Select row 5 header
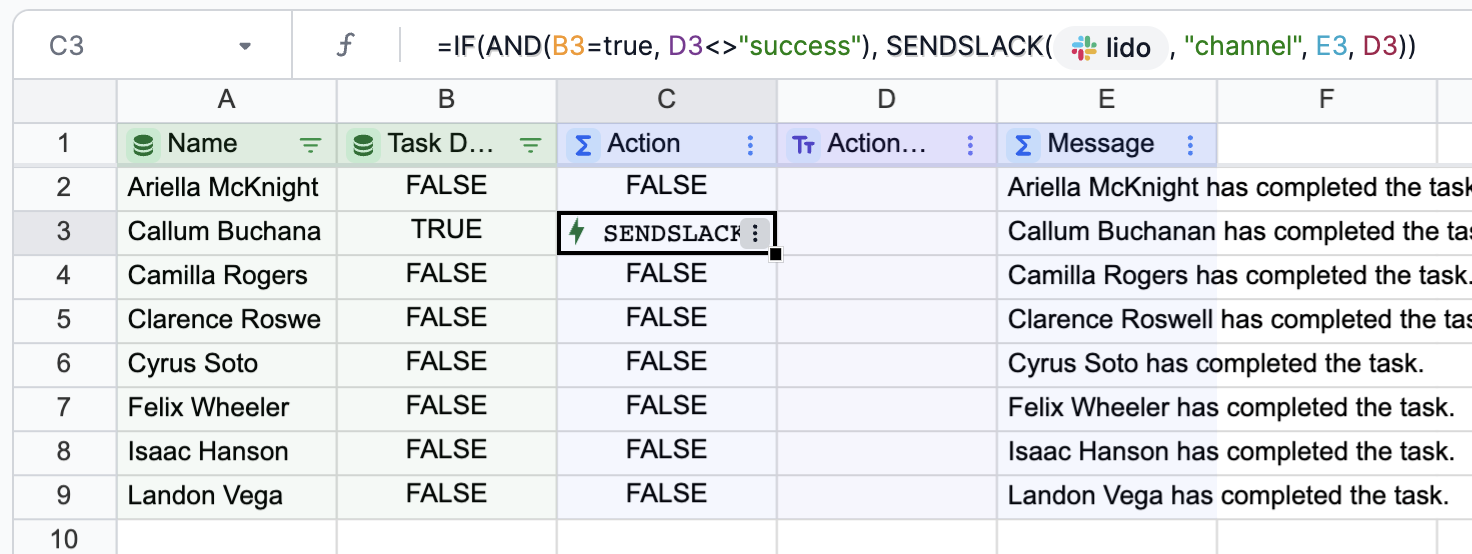1472x554 pixels. point(64,319)
